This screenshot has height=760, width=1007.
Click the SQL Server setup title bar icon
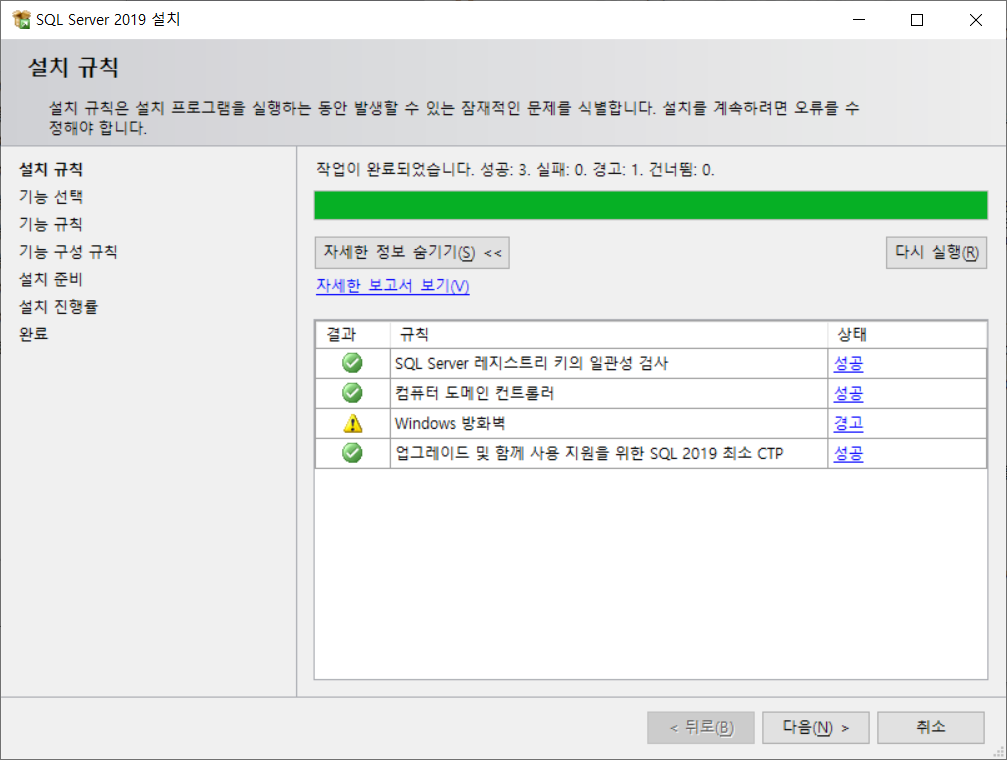[x=21, y=19]
